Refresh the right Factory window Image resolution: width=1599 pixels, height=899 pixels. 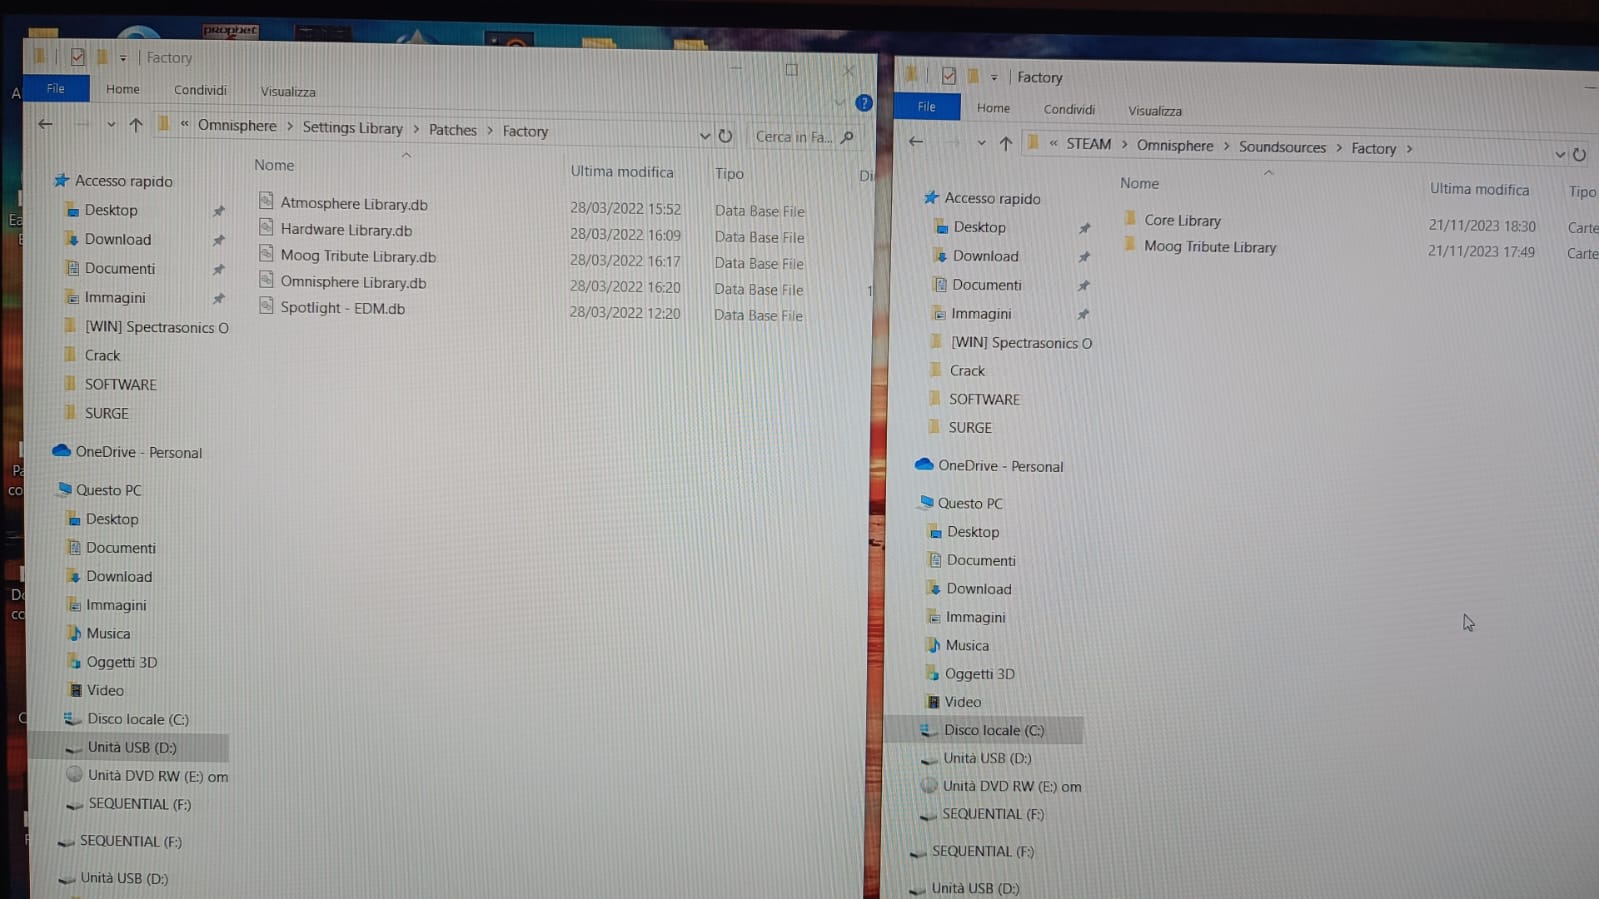[x=1579, y=155]
